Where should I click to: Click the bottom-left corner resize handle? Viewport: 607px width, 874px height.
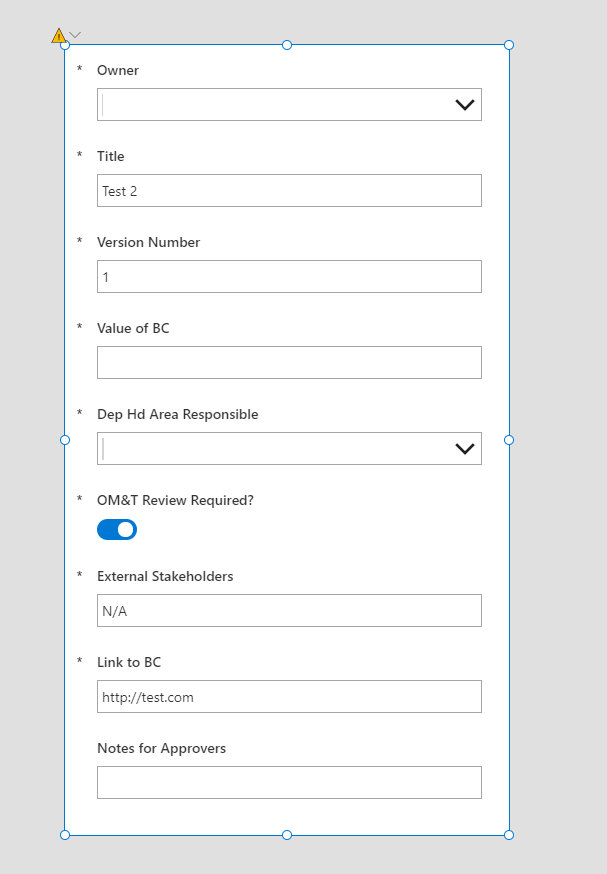coord(65,835)
